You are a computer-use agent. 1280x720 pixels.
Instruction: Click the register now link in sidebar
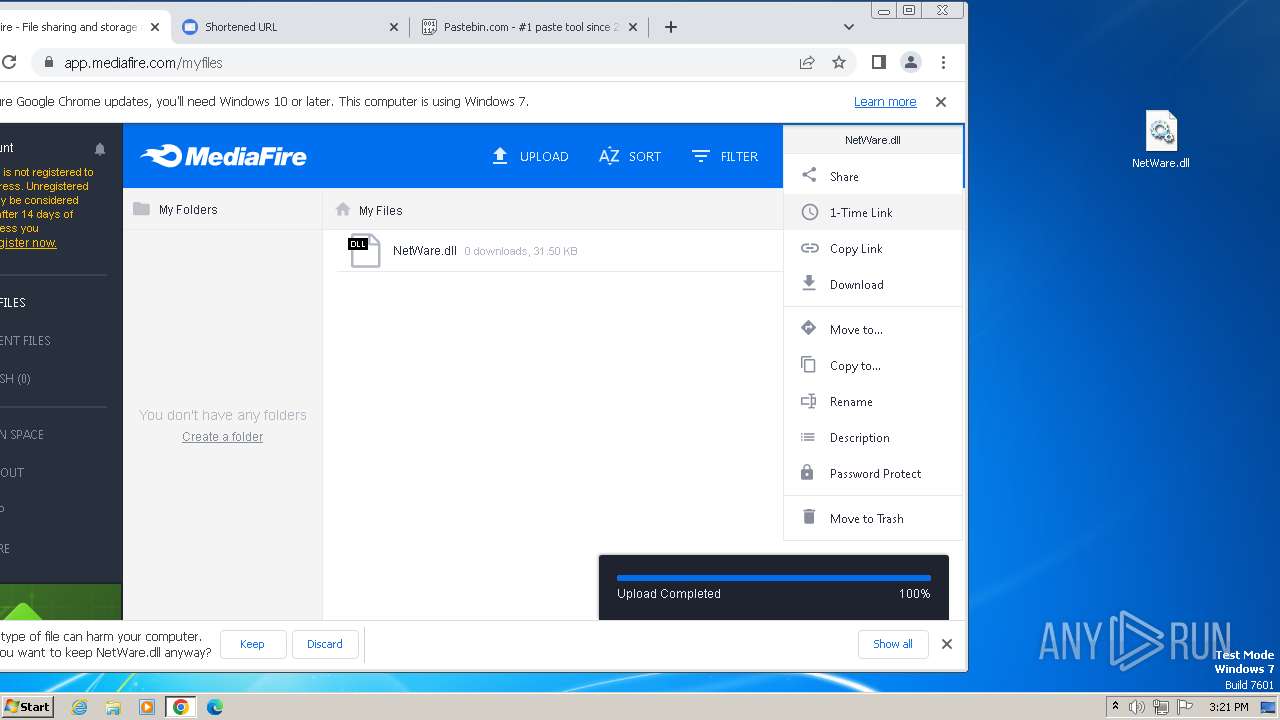28,243
